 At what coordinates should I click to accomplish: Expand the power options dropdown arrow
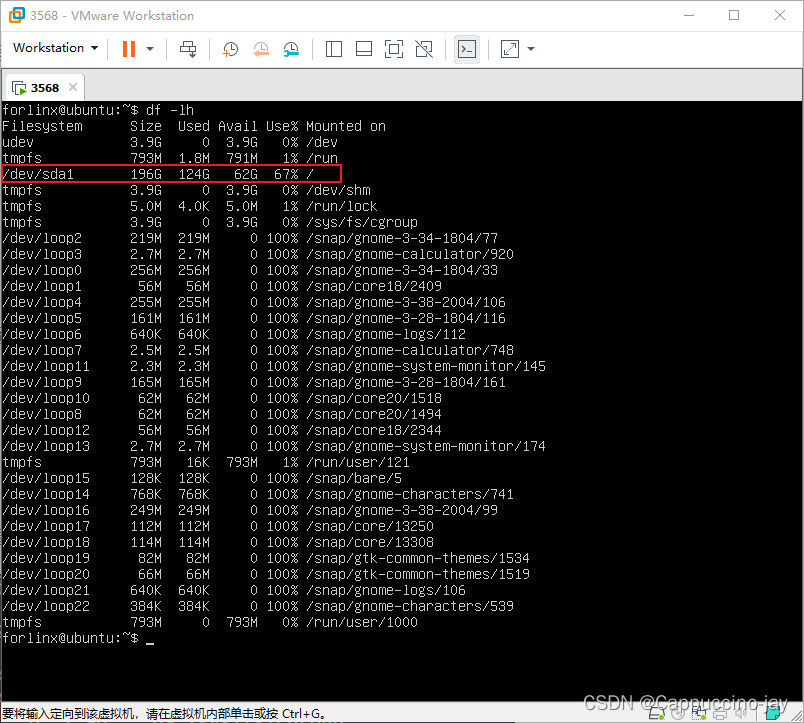point(150,49)
